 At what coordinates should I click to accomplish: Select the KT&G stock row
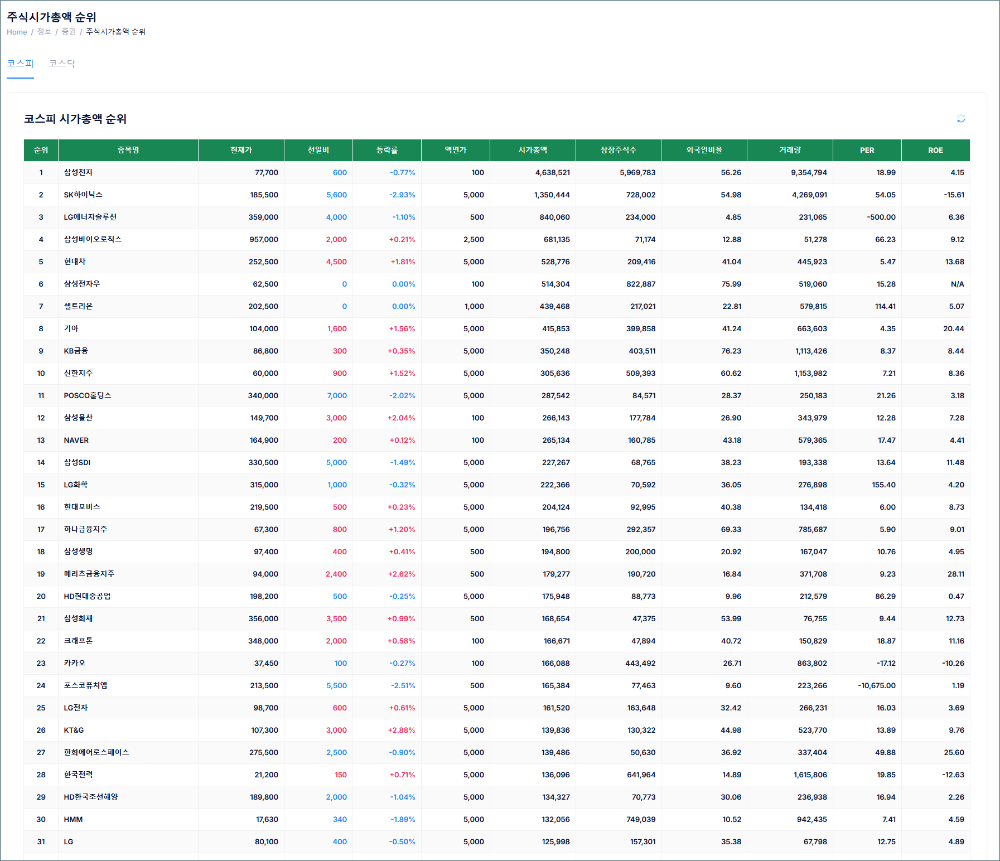coord(76,730)
